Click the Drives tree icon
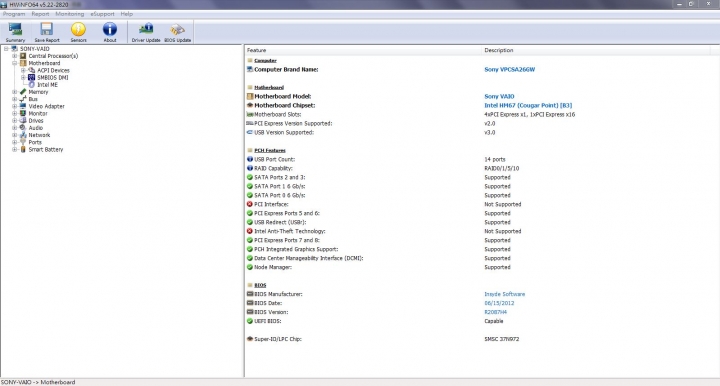This screenshot has height=386, width=720. point(23,121)
